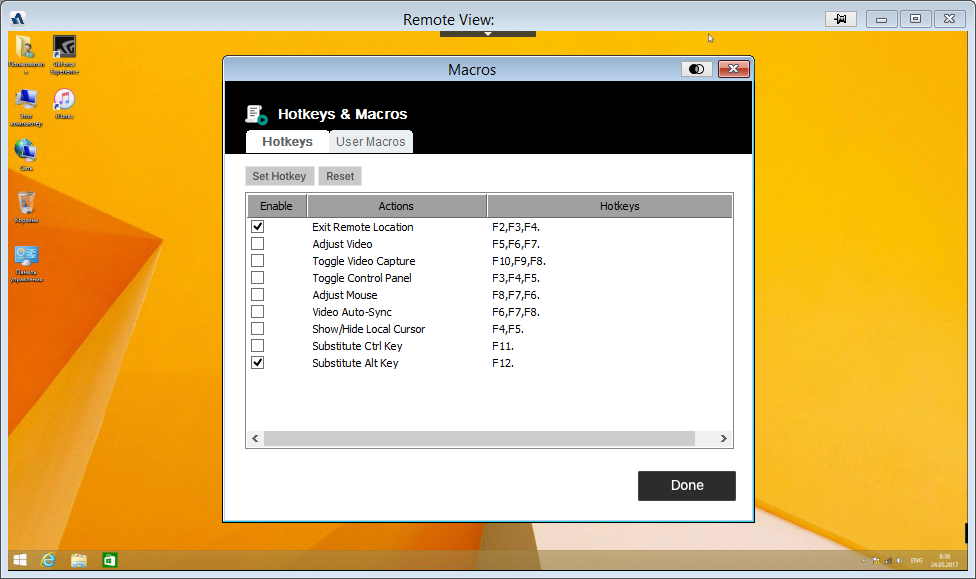Select the Exit Remote Location action row
This screenshot has height=579, width=976.
click(x=363, y=227)
